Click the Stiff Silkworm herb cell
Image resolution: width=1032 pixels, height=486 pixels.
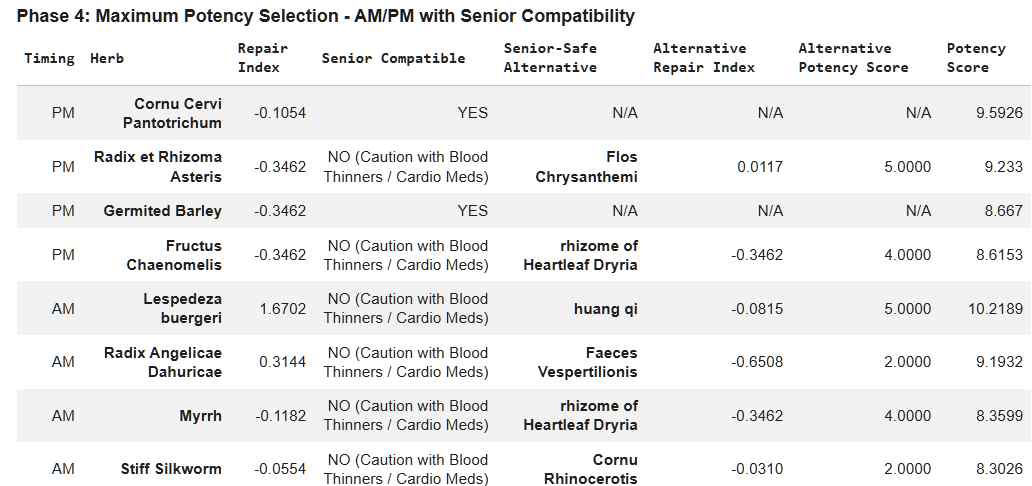coord(171,469)
